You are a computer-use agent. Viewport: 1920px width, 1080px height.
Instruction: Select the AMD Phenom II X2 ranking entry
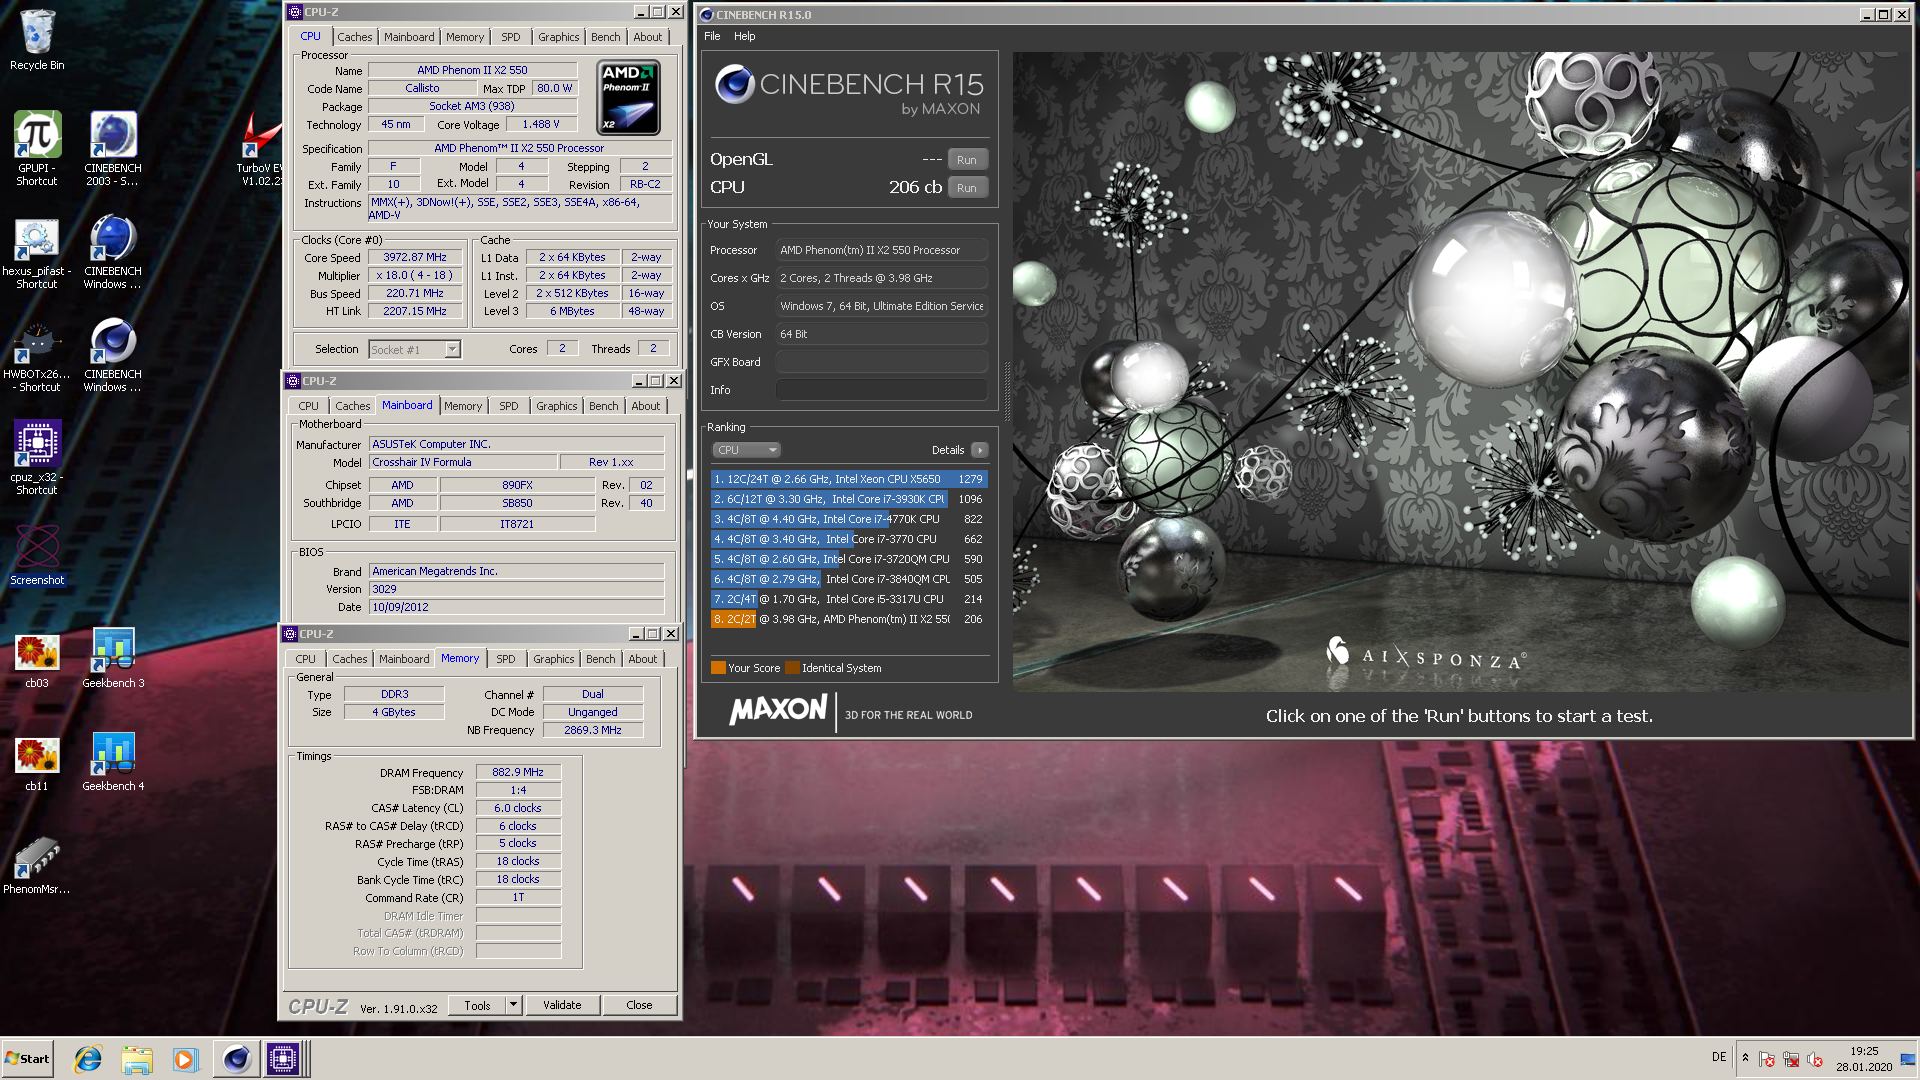(849, 619)
